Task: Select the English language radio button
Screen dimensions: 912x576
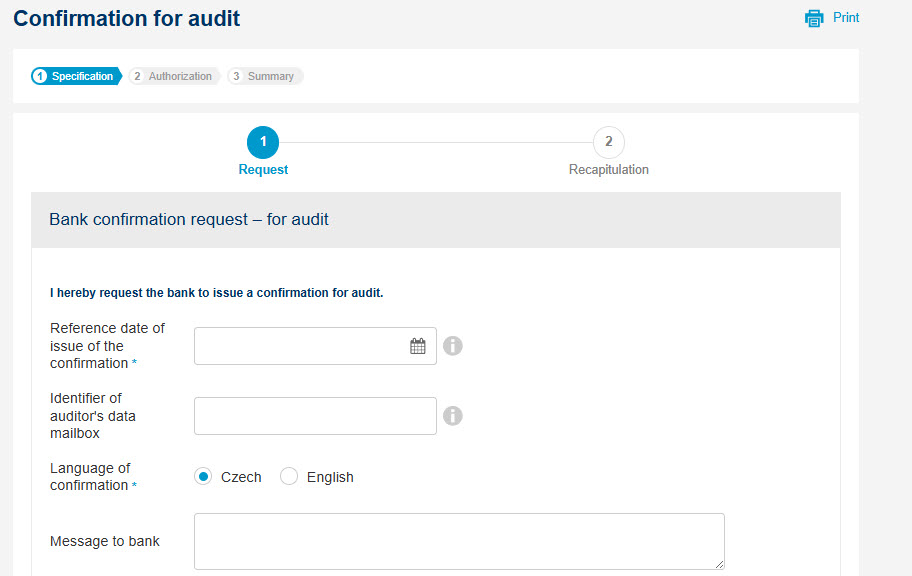Action: (288, 477)
